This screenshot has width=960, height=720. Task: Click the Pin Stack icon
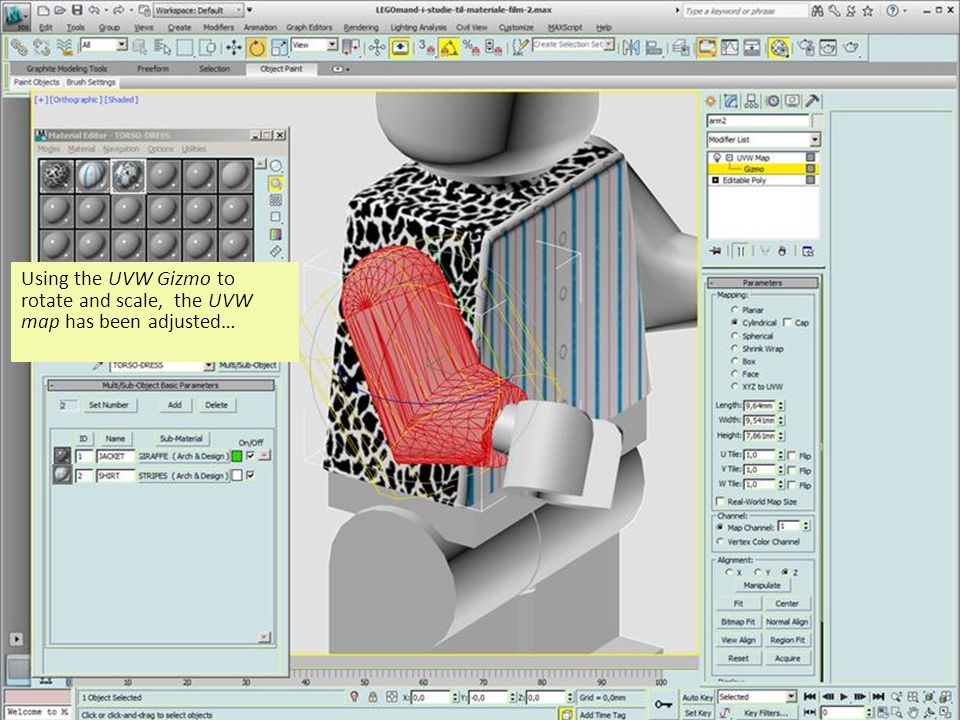(x=715, y=251)
